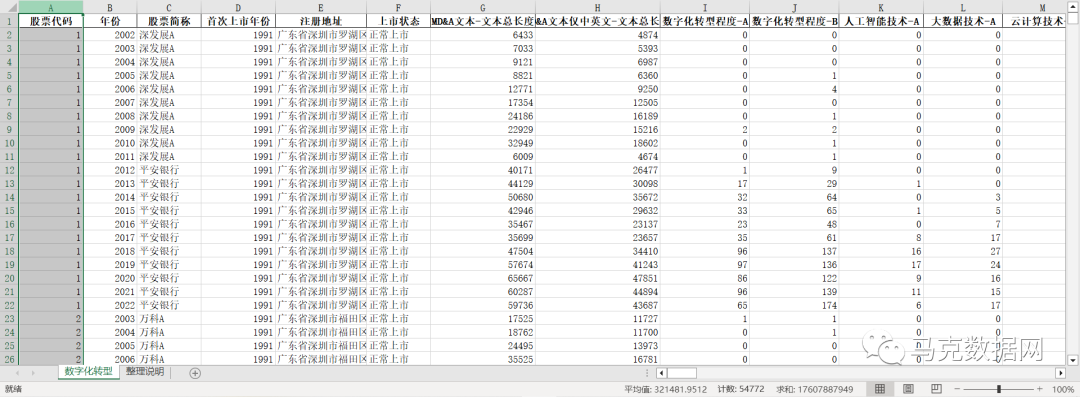Click the 上市状态 header cell
1080x397 pixels.
(x=398, y=21)
